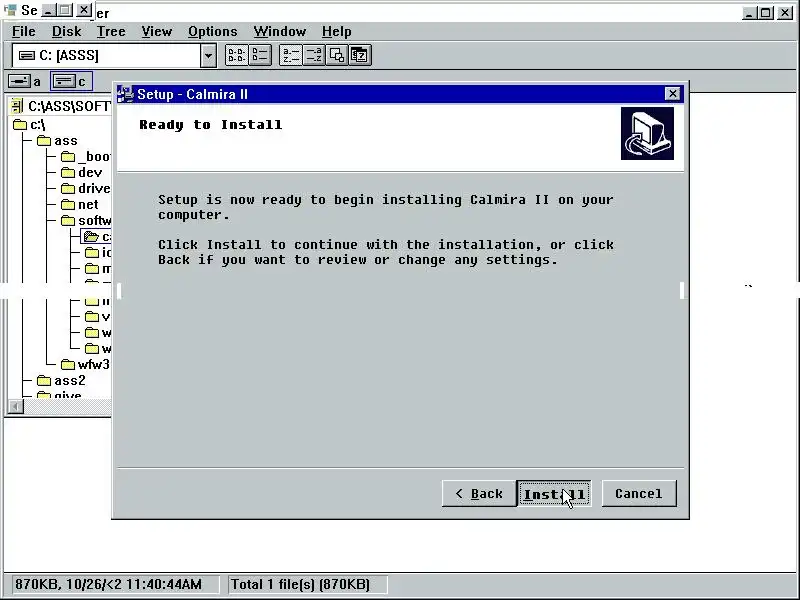Click status text Total 1 file(s) (870KB)
800x600 pixels.
[300, 584]
